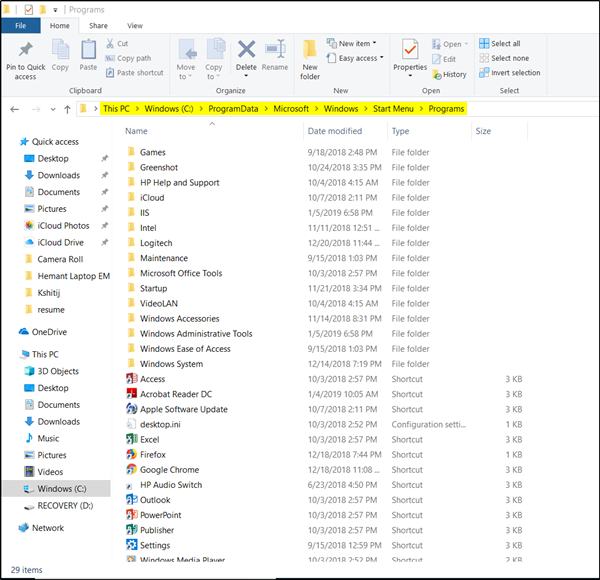Select the PowerPoint shortcut icon

pyautogui.click(x=132, y=515)
